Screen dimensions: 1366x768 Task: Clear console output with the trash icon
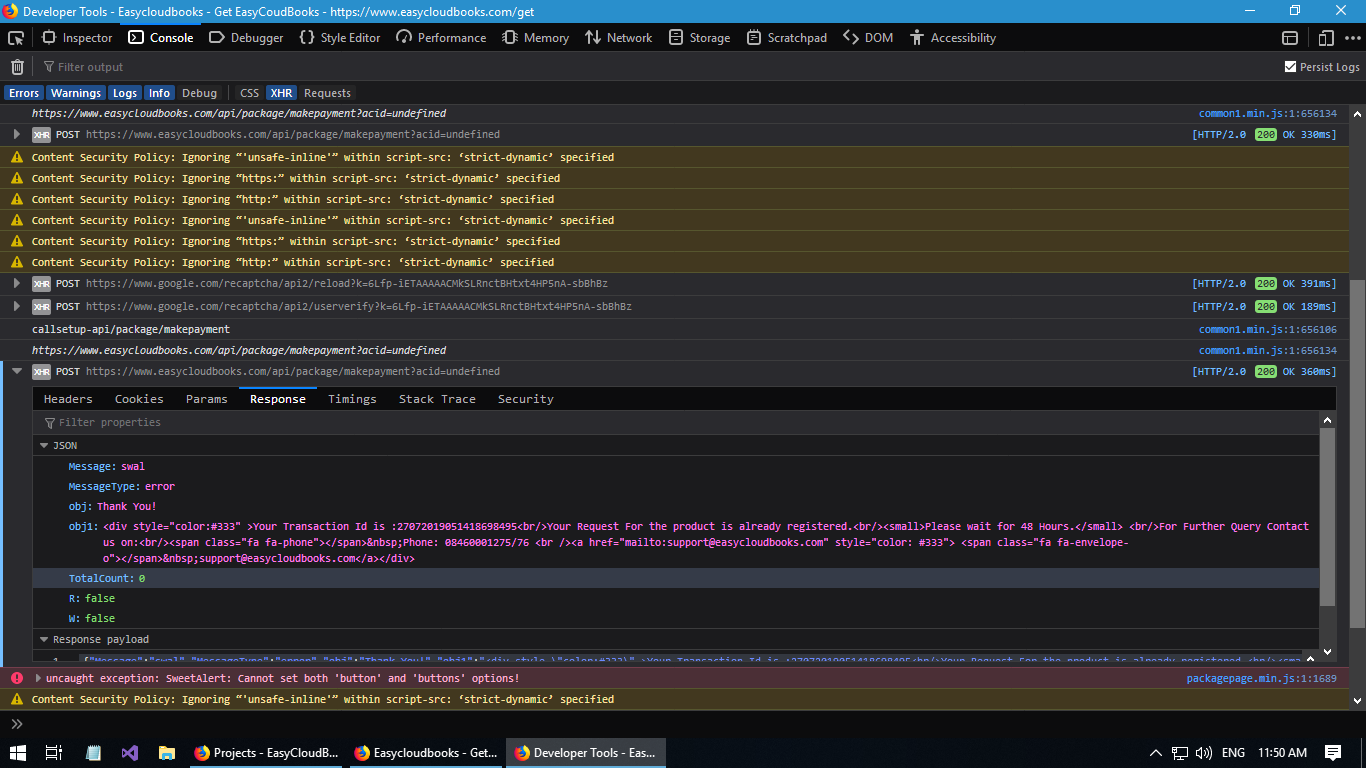click(x=17, y=67)
